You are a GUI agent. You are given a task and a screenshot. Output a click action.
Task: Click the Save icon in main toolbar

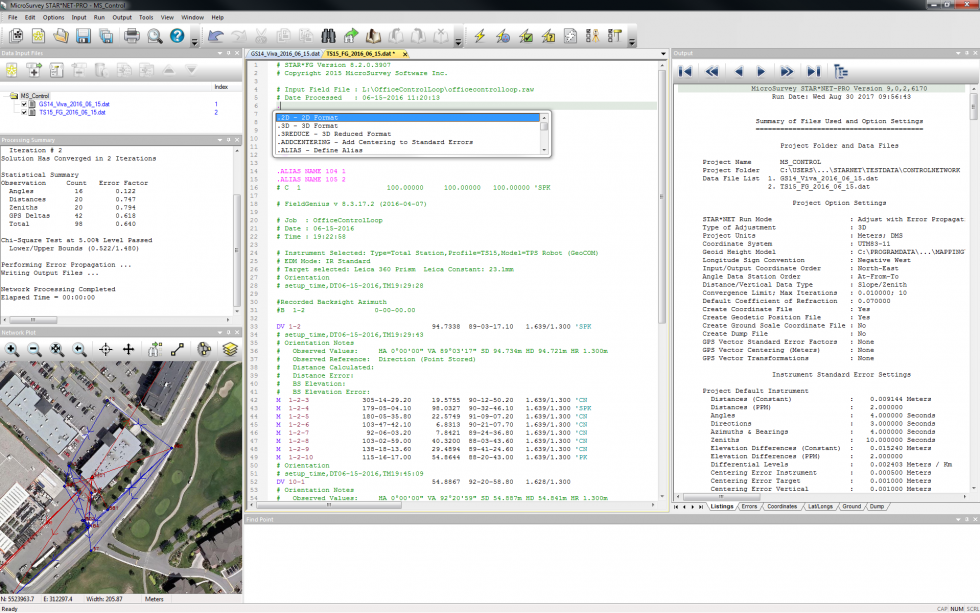tap(84, 36)
